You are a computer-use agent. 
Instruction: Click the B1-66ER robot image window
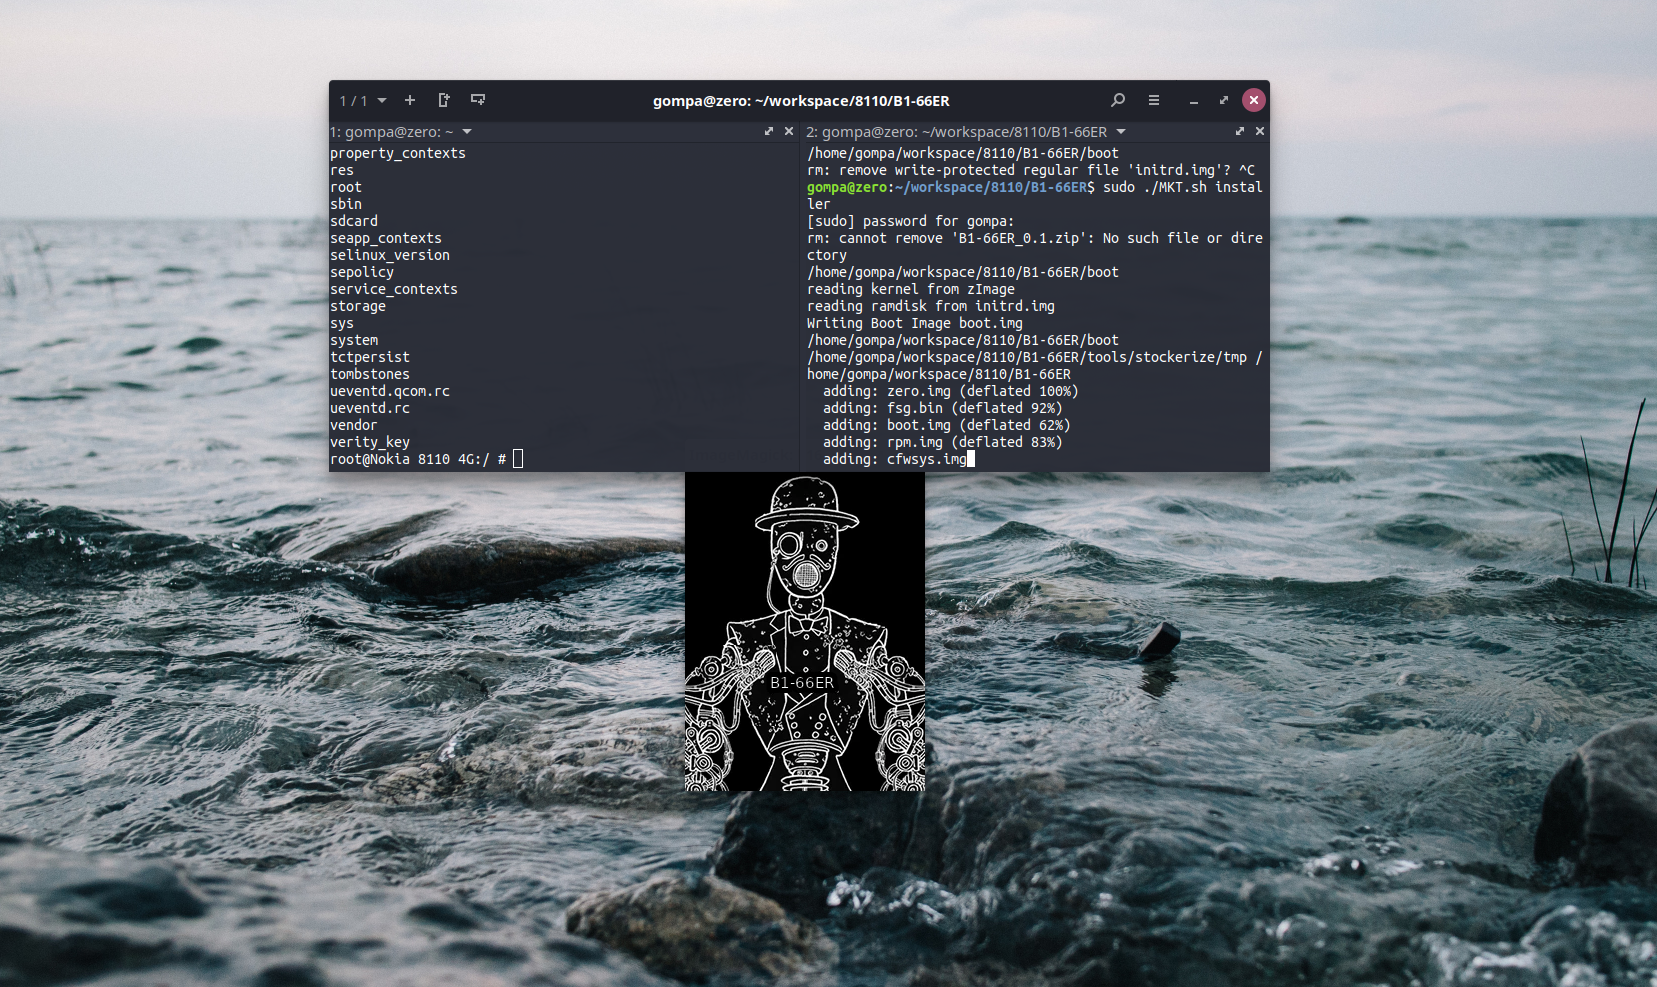(805, 632)
